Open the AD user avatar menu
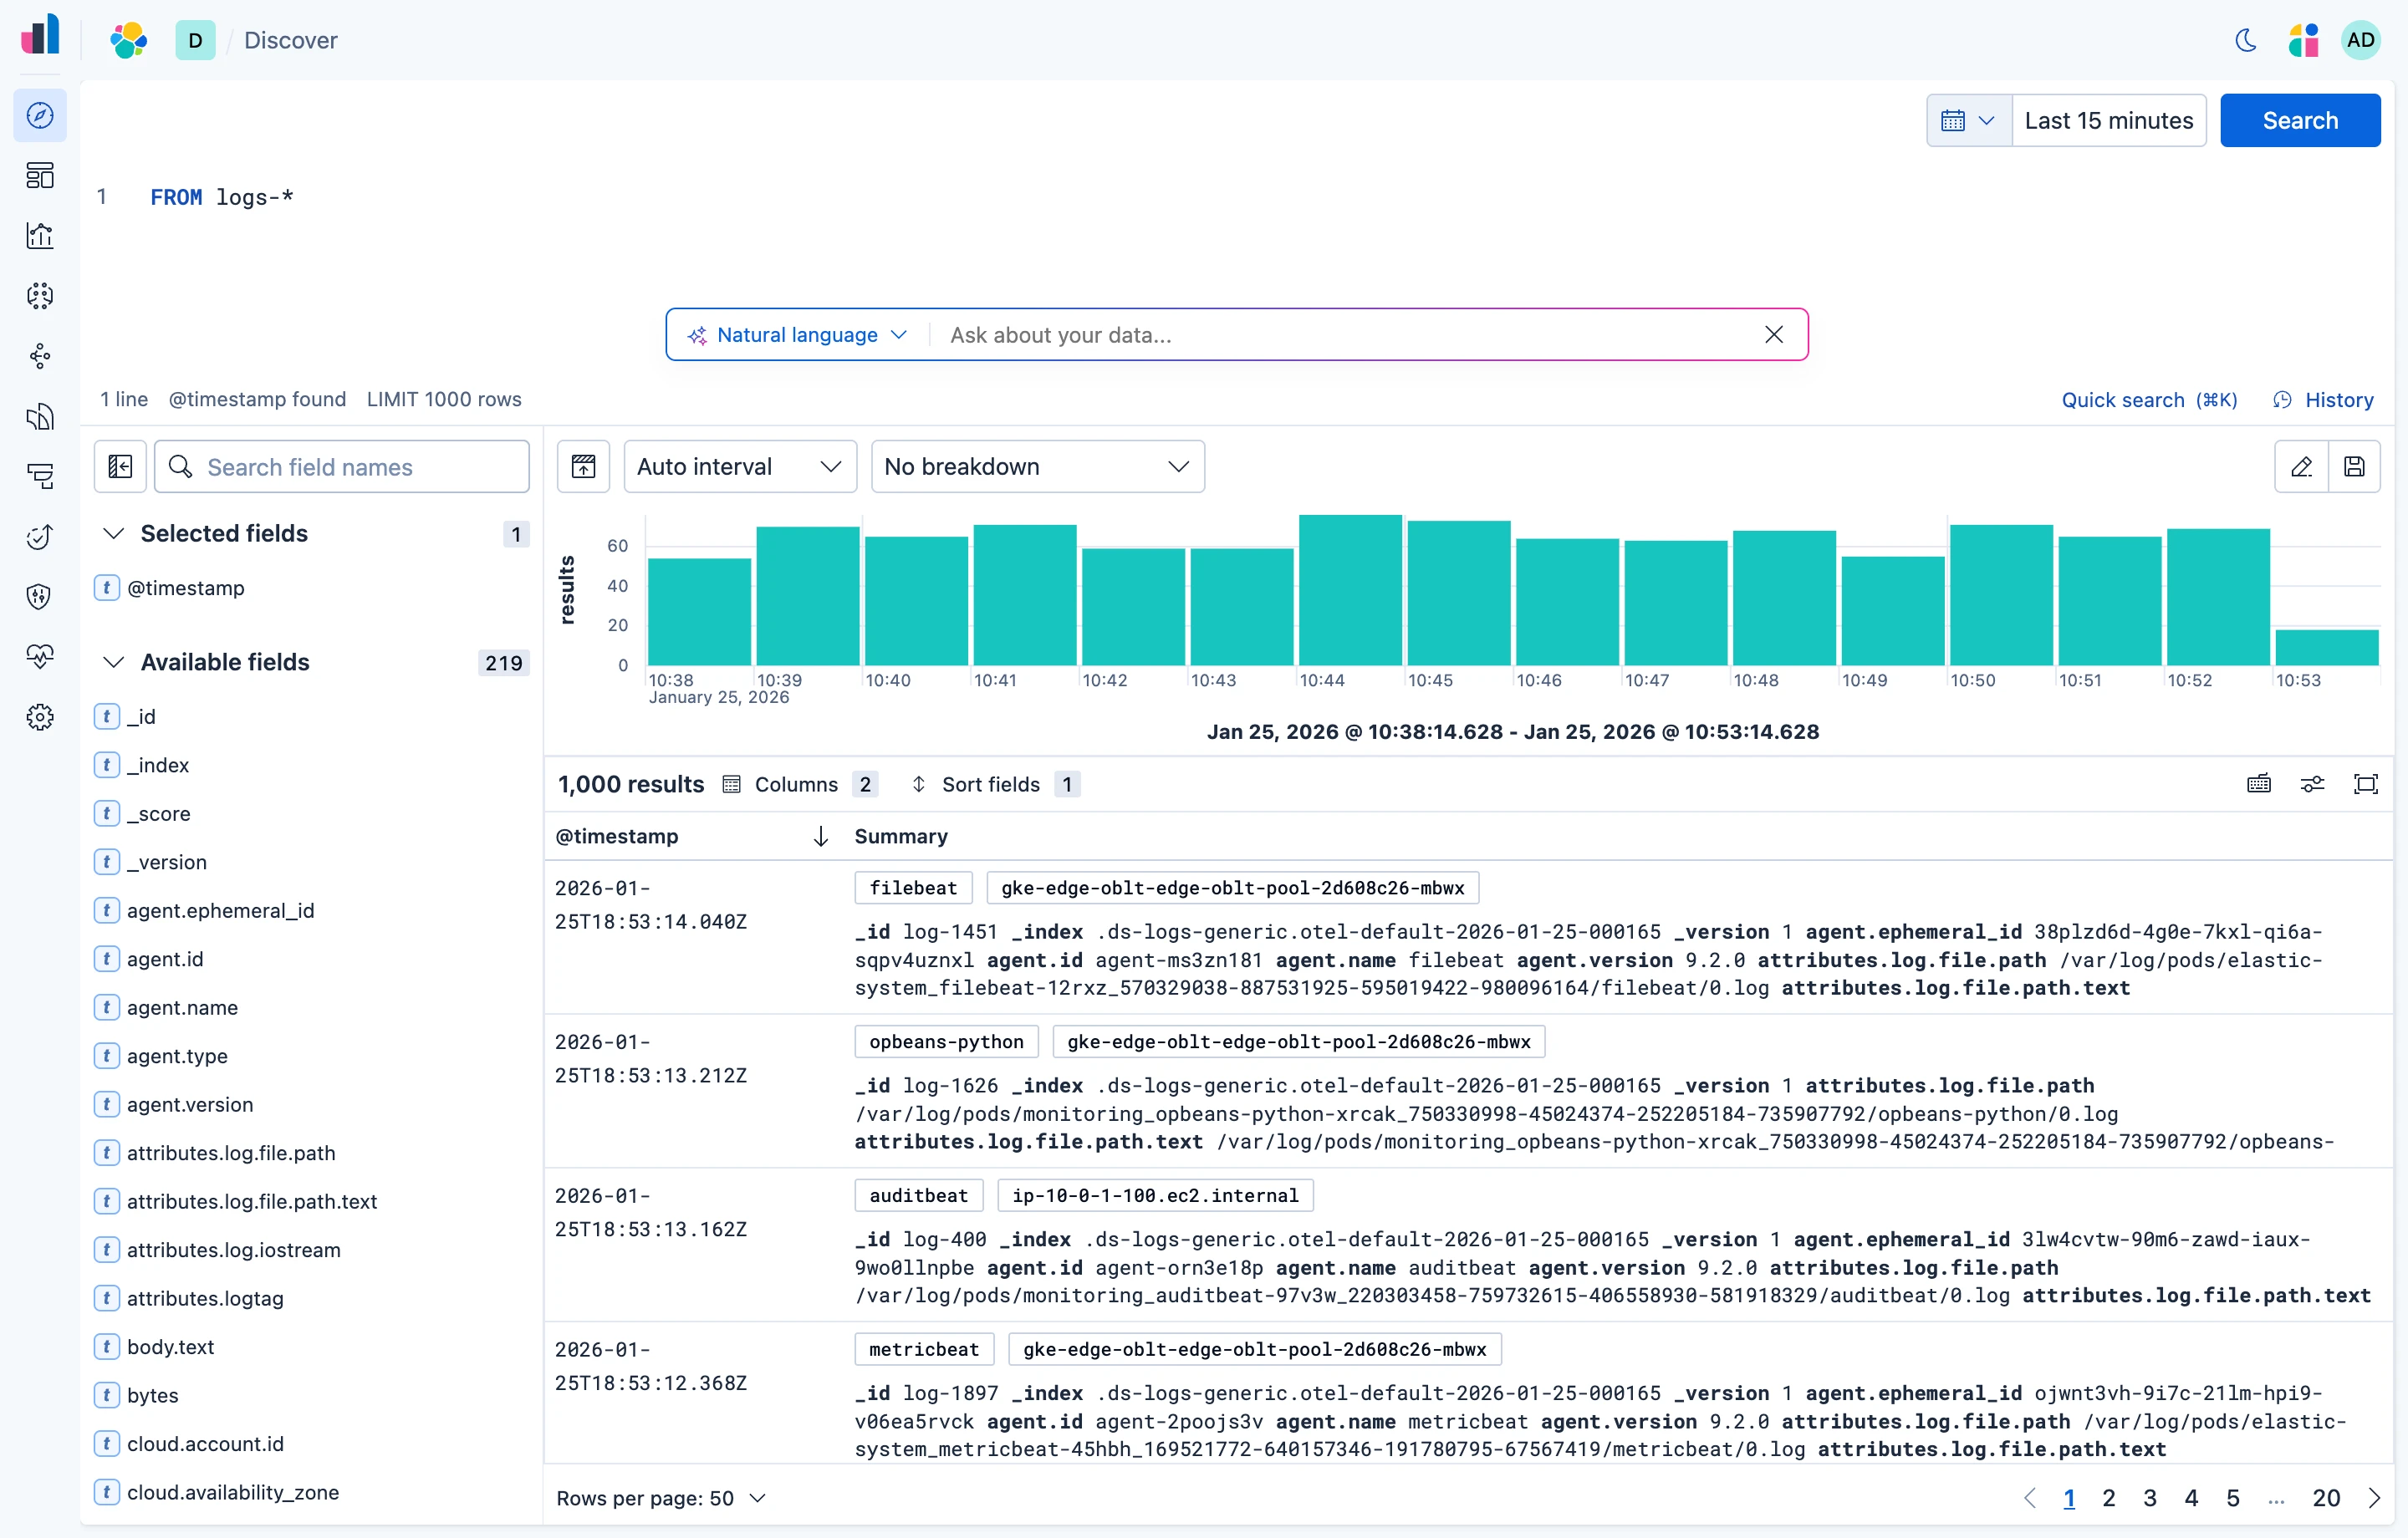 click(2360, 40)
